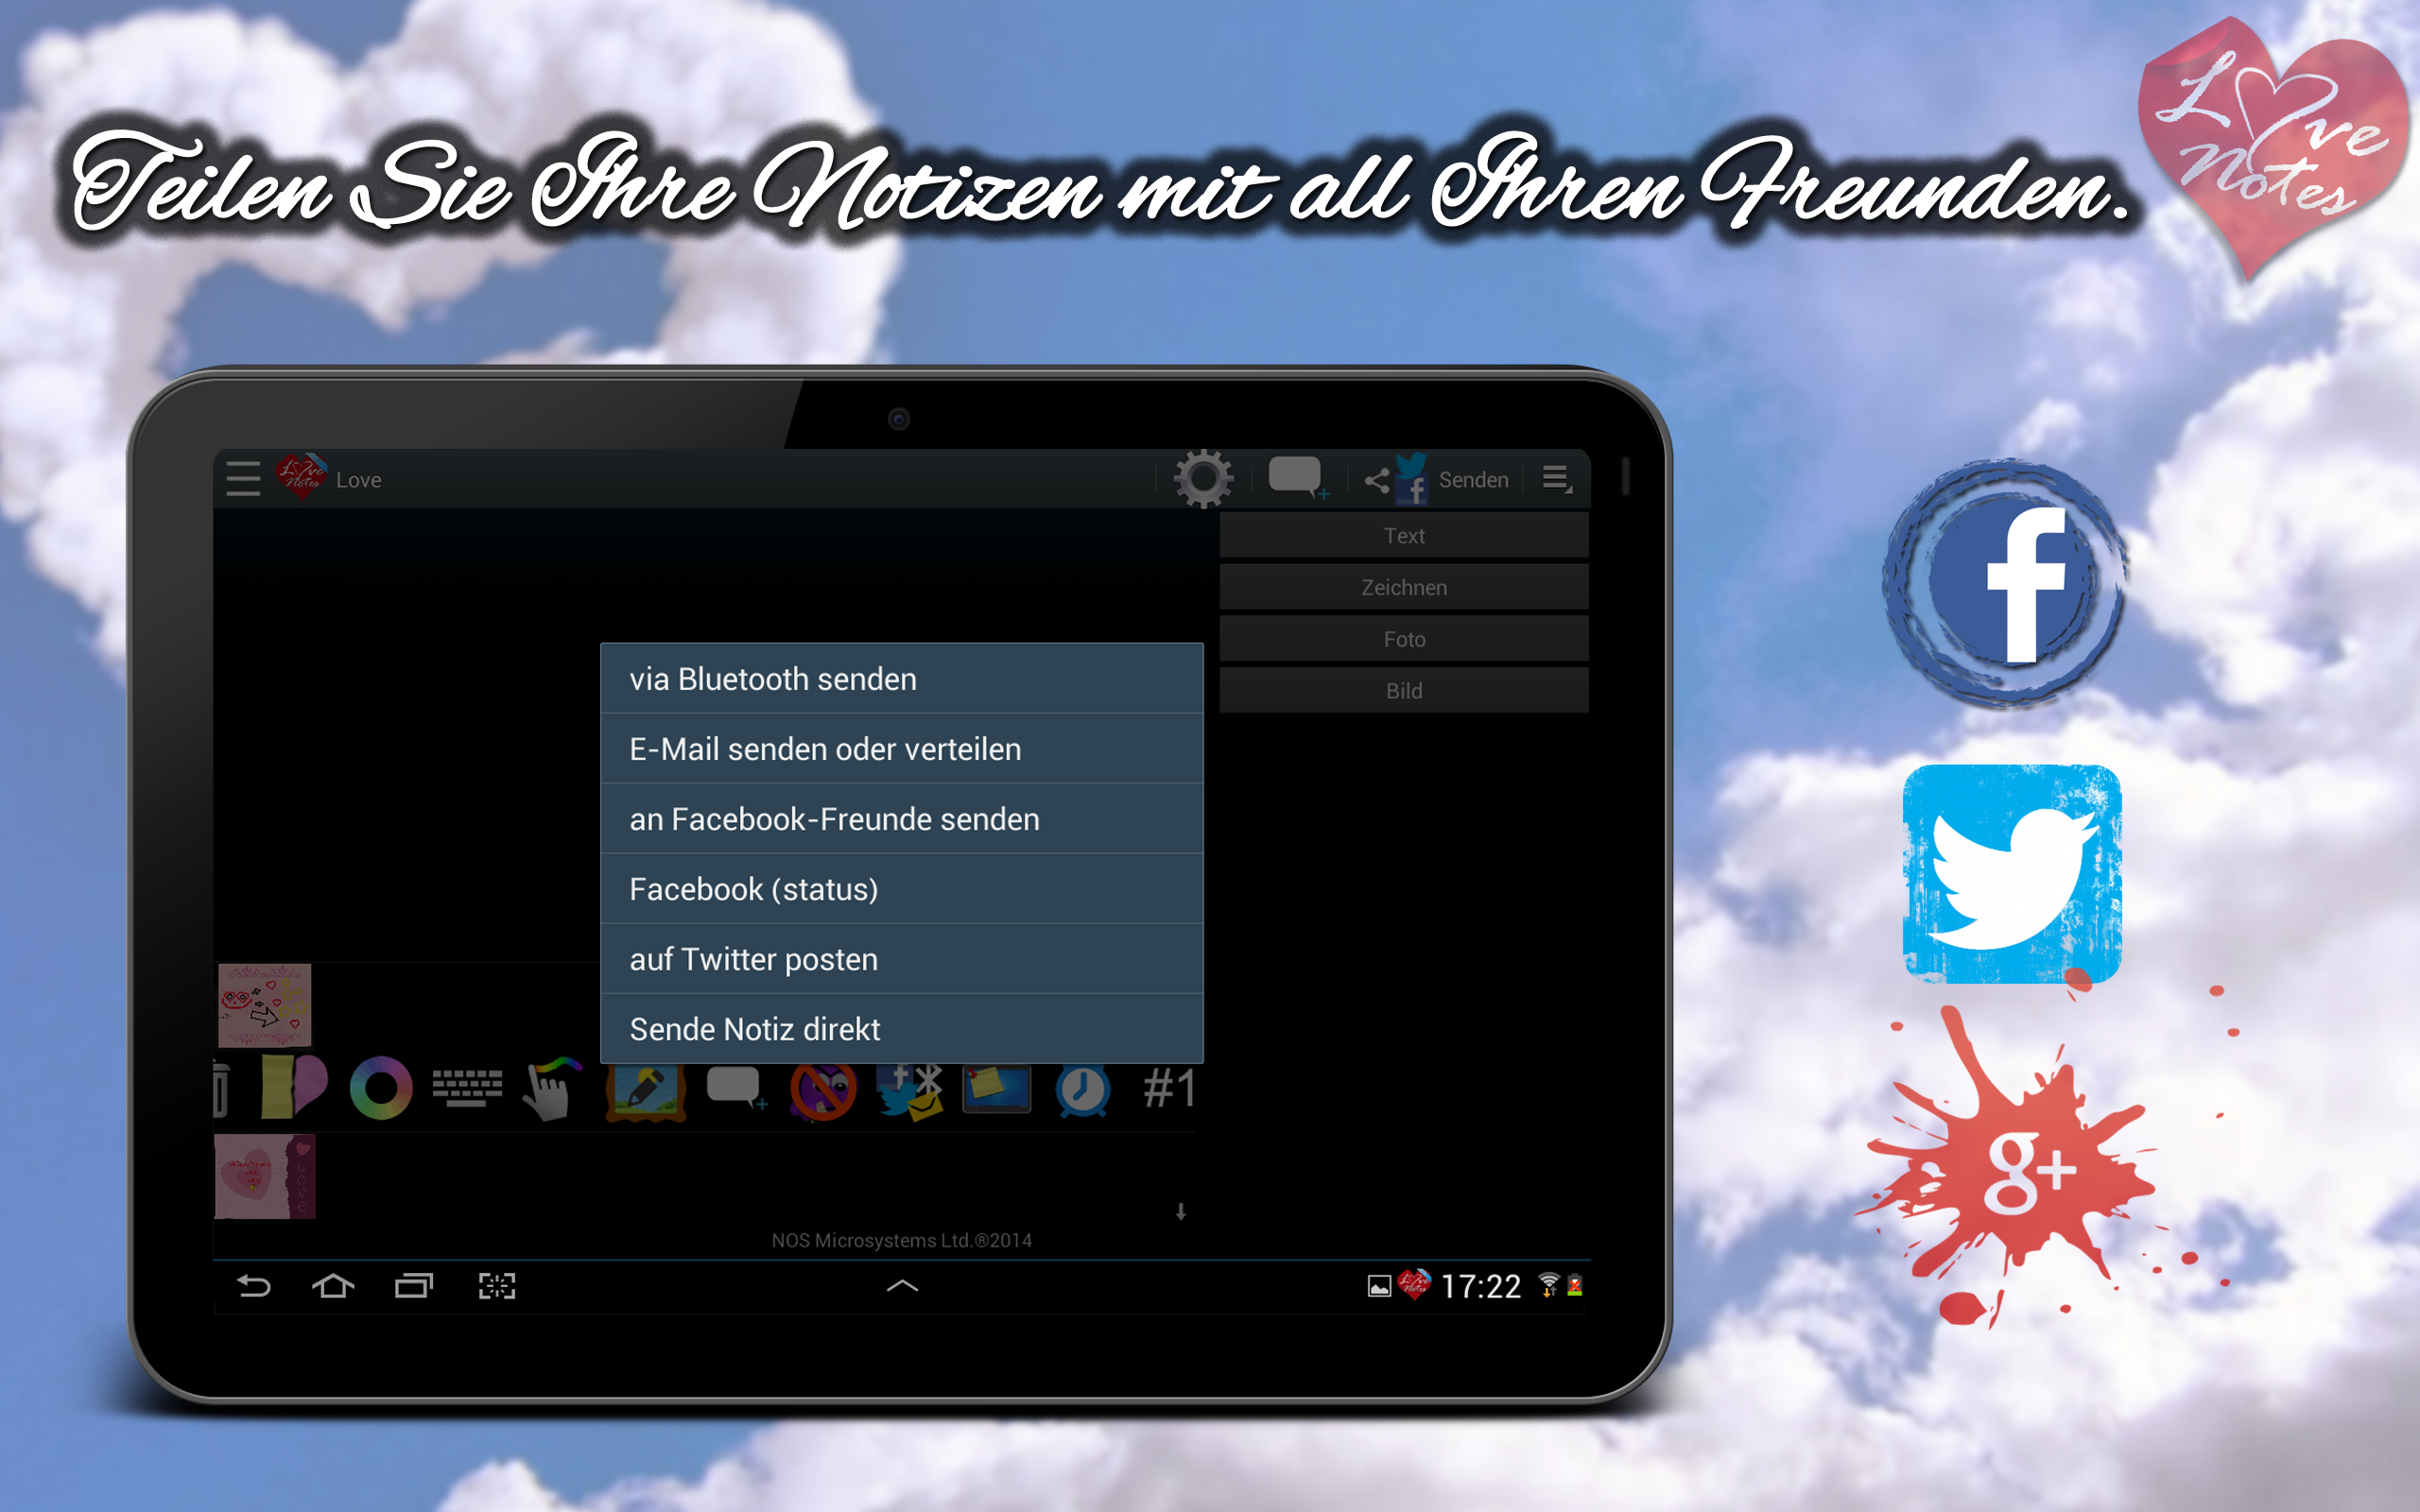The image size is (2420, 1512).
Task: Tap Love Notes notification icon in status bar
Action: (1414, 1284)
